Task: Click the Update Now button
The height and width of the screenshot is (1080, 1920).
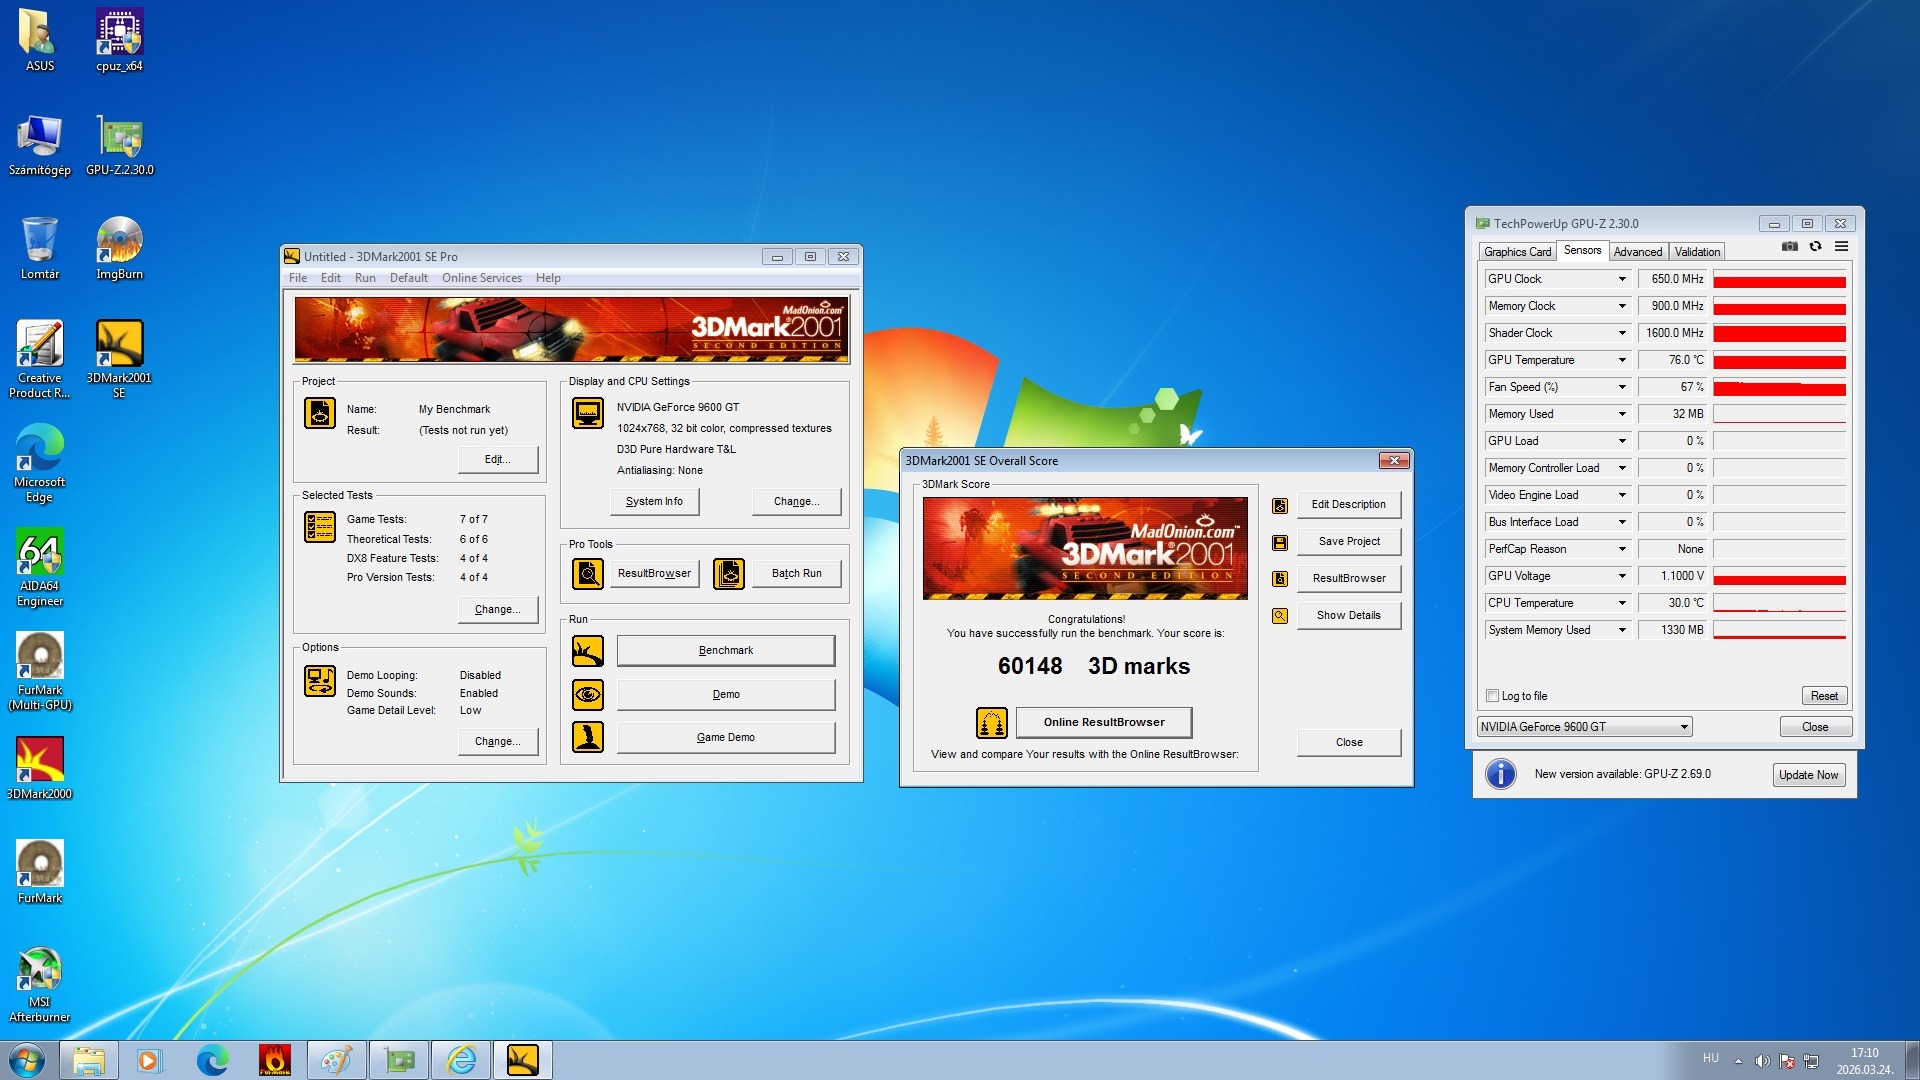Action: click(1808, 775)
